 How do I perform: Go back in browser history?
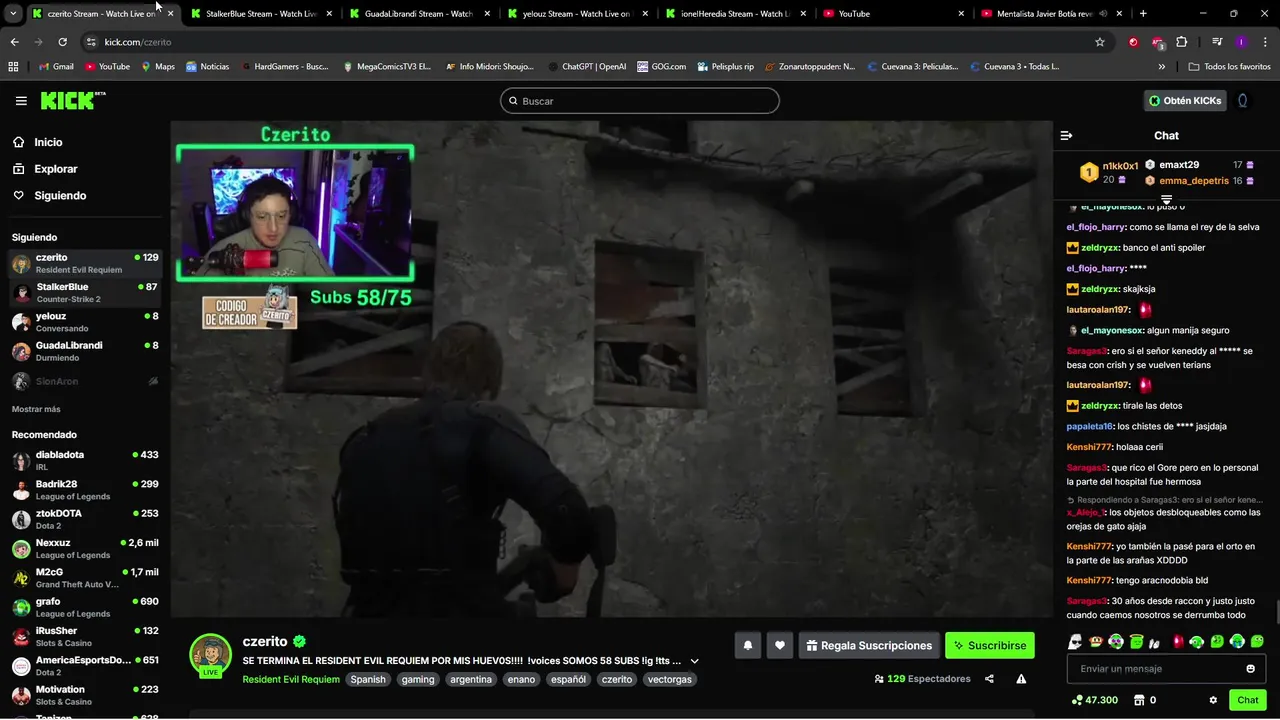coord(14,42)
